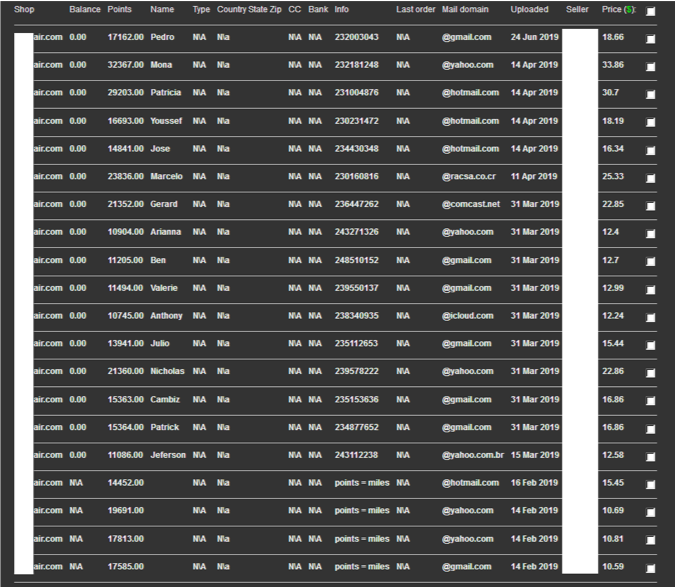
Task: Check the box for Gerard's row
Action: pos(651,206)
